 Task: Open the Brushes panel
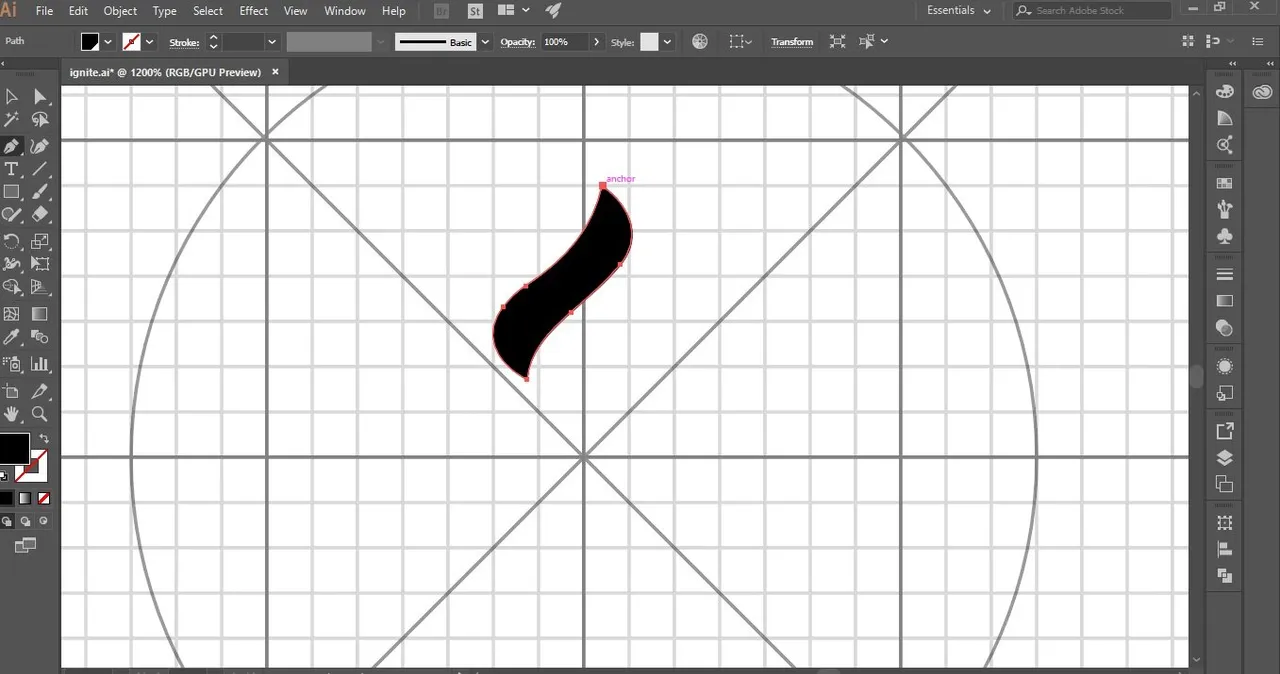pyautogui.click(x=1224, y=210)
